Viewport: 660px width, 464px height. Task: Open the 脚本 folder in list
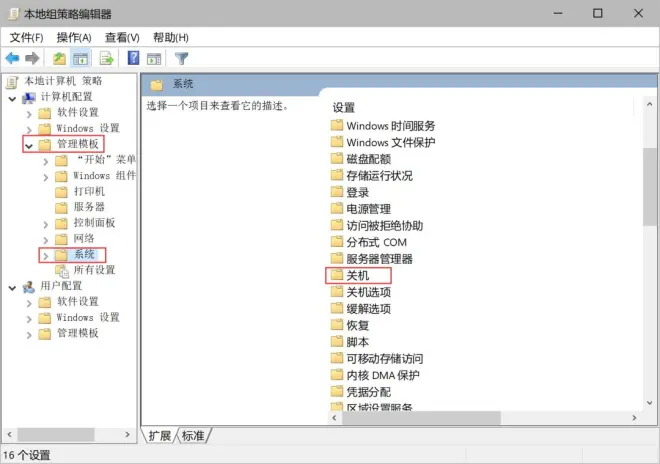(x=350, y=341)
